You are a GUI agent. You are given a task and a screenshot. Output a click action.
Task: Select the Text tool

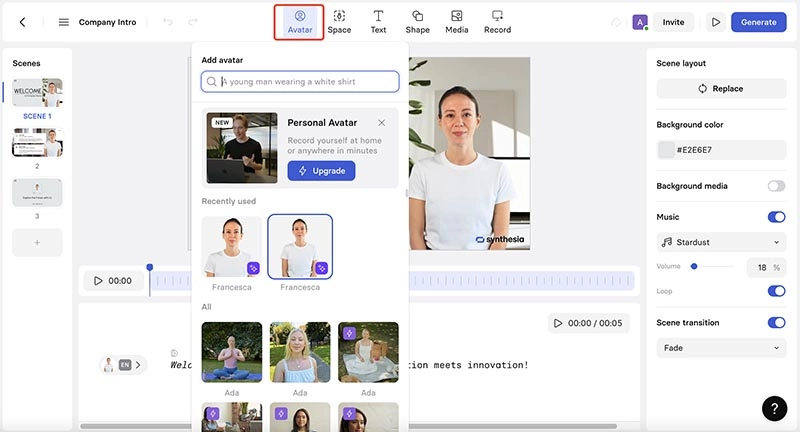click(378, 21)
